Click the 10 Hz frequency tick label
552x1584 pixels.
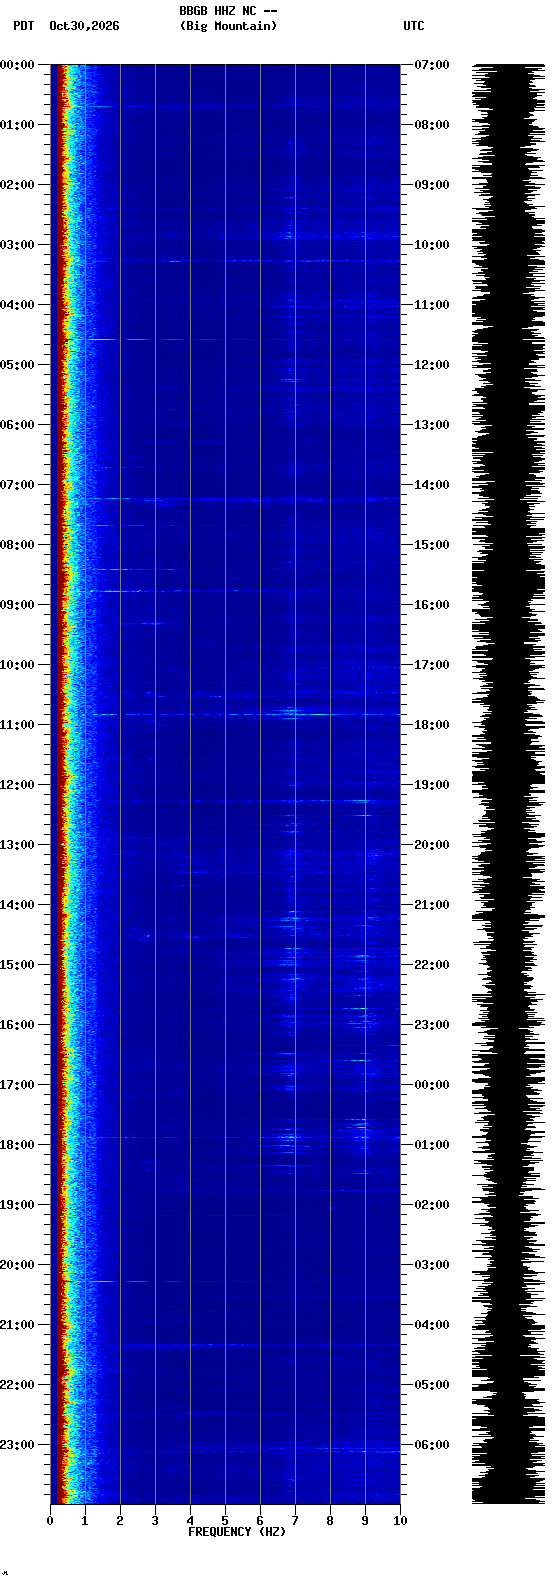click(x=400, y=1521)
